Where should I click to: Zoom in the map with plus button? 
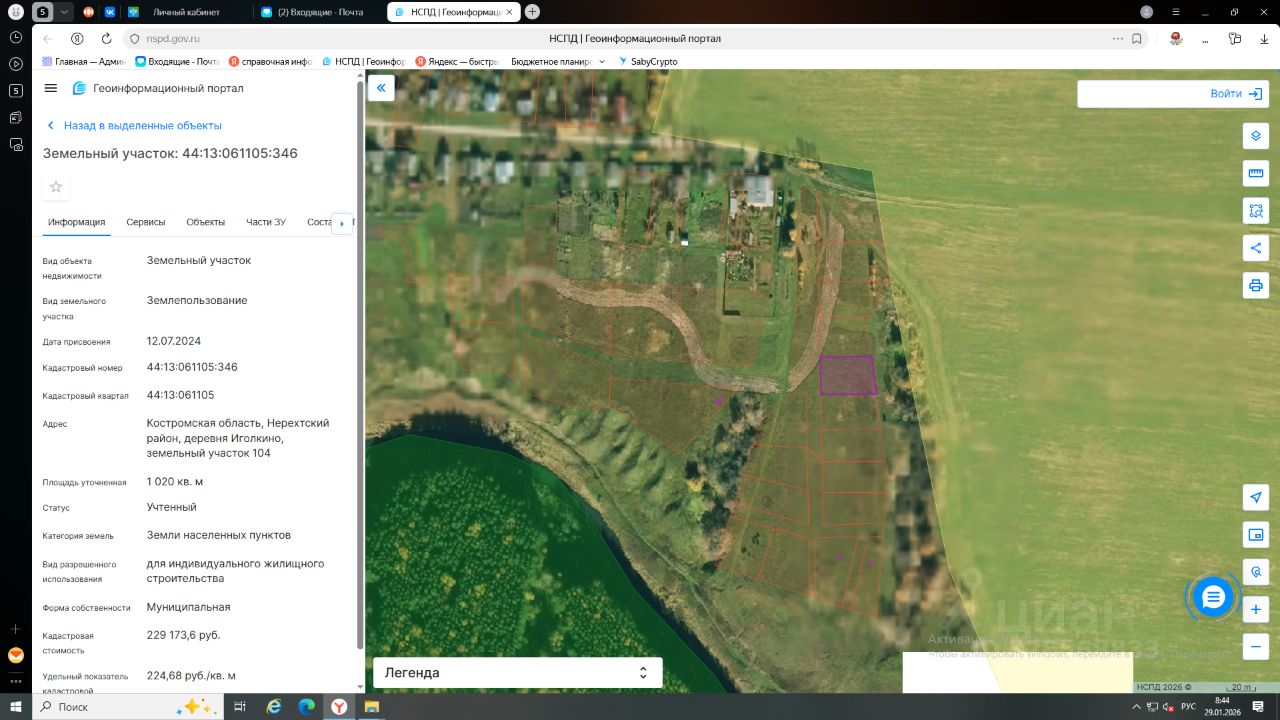1256,609
